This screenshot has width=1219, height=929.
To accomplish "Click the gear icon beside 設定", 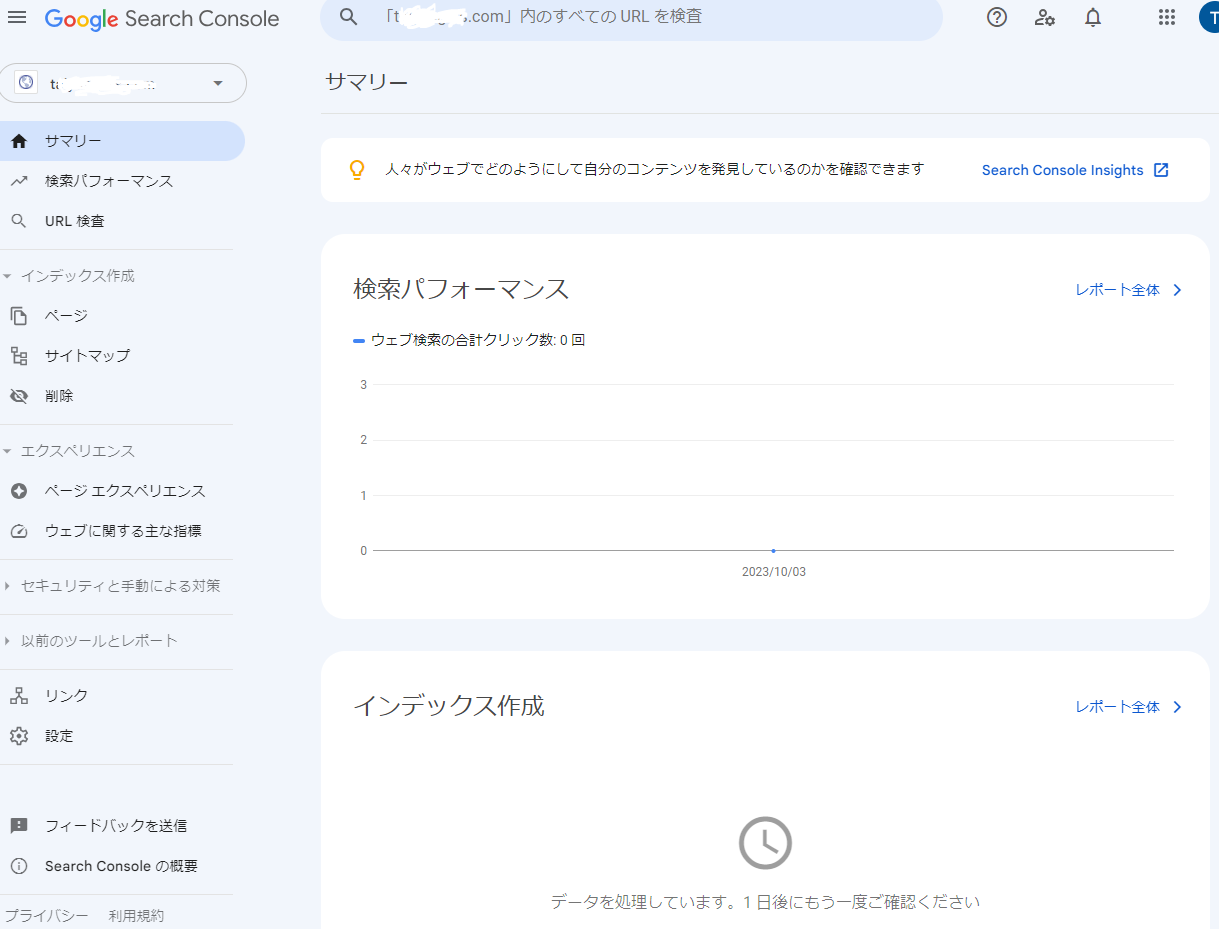I will click(x=19, y=736).
